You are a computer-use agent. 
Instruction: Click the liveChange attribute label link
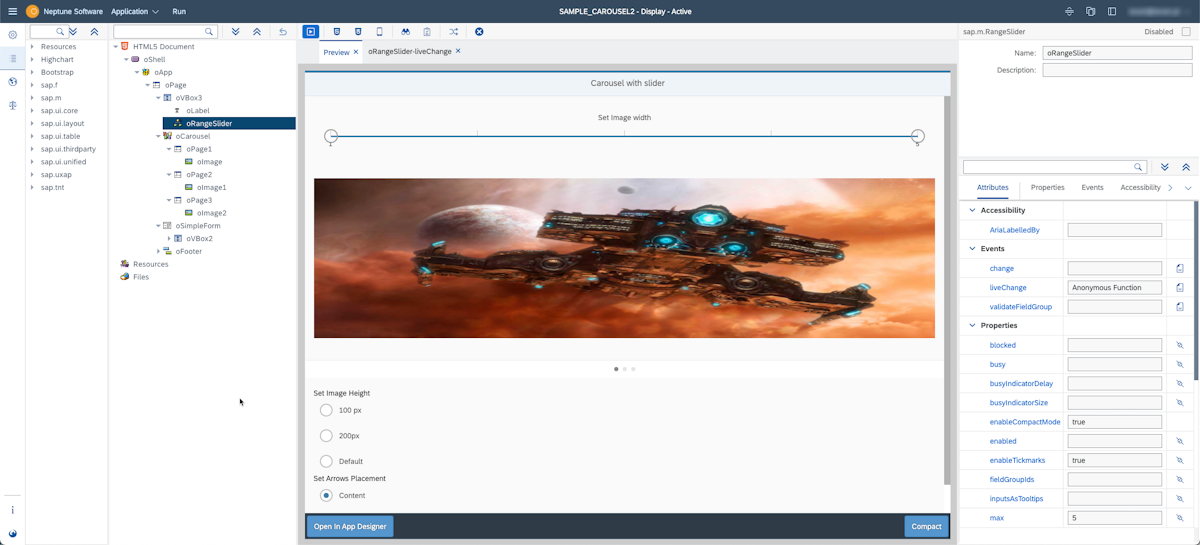tap(1008, 288)
